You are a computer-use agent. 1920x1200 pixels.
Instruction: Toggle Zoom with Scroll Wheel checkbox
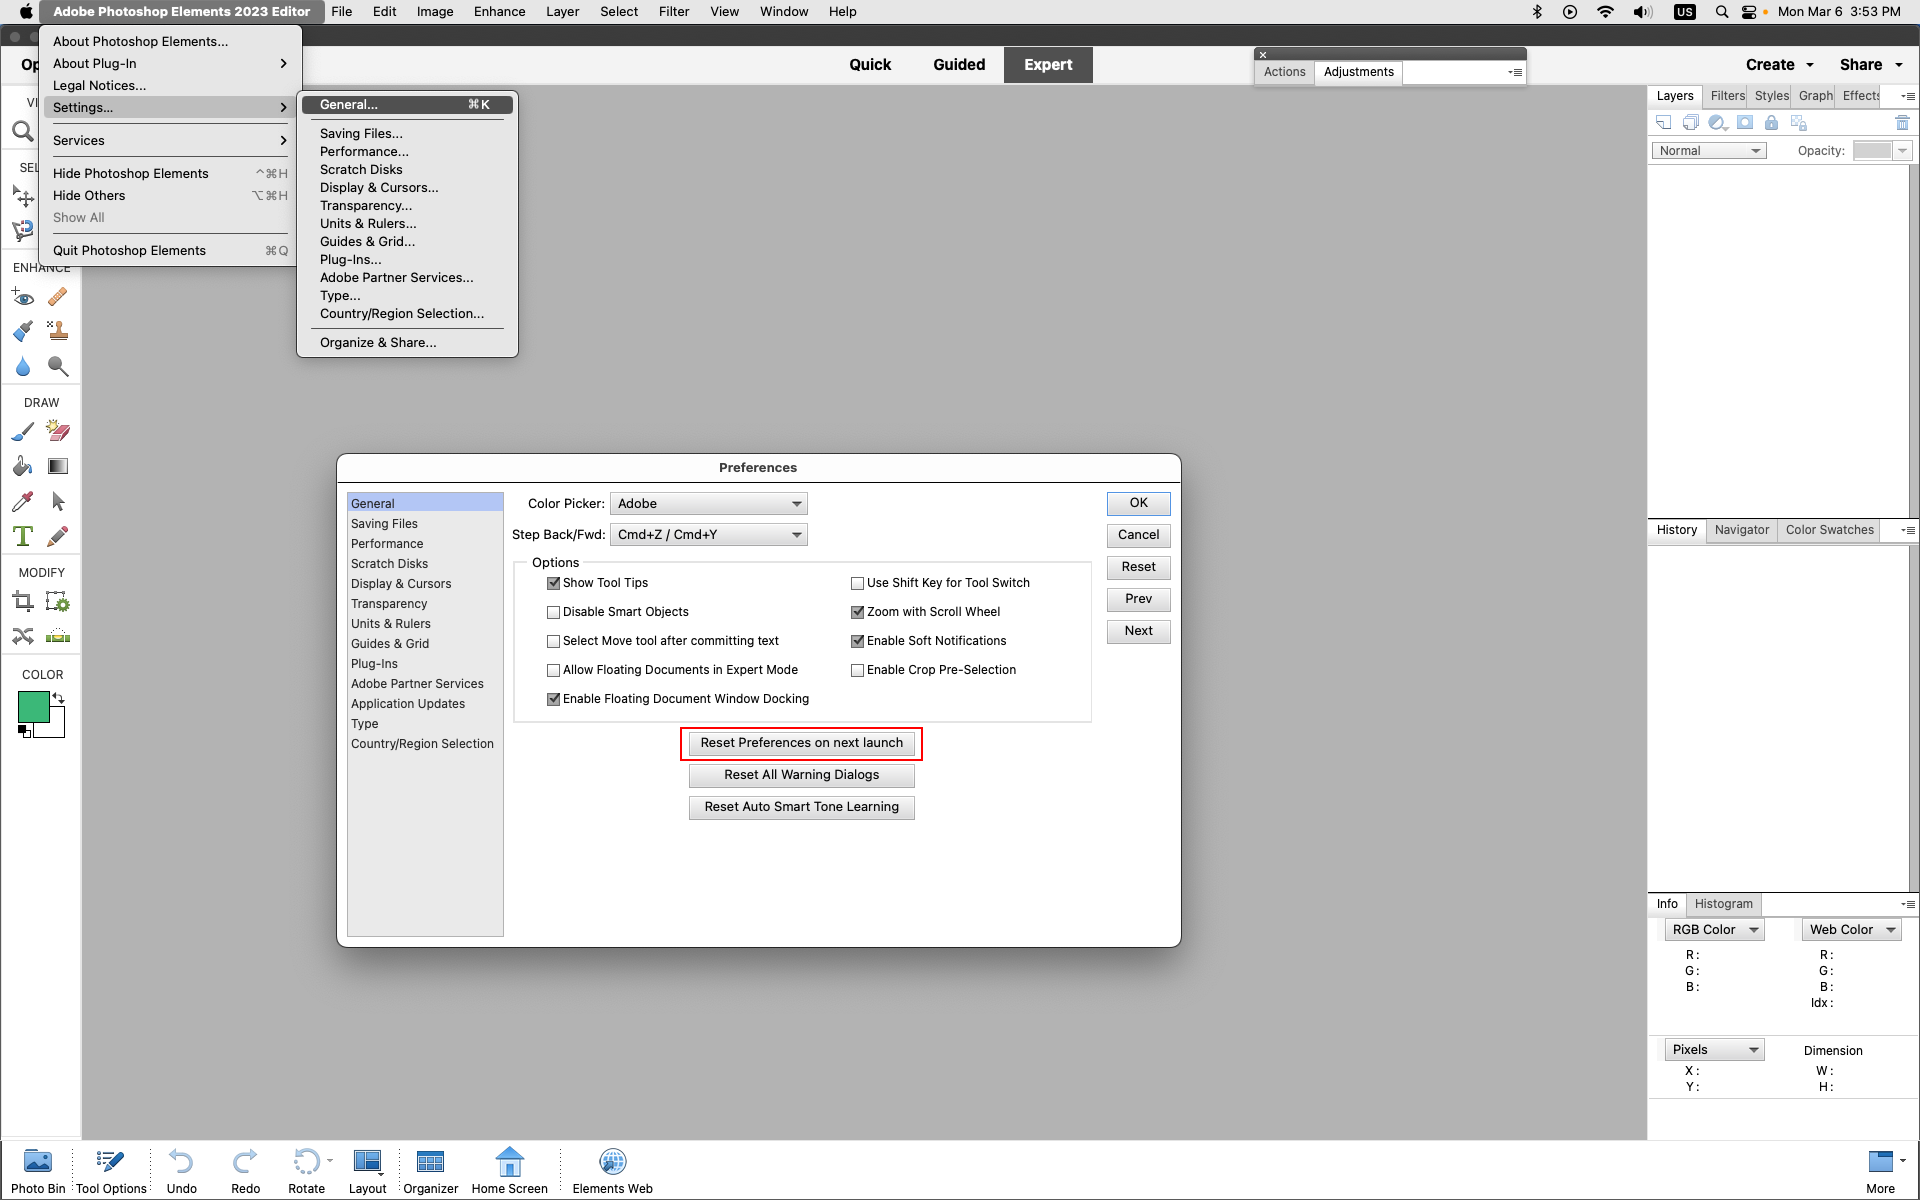pos(856,611)
